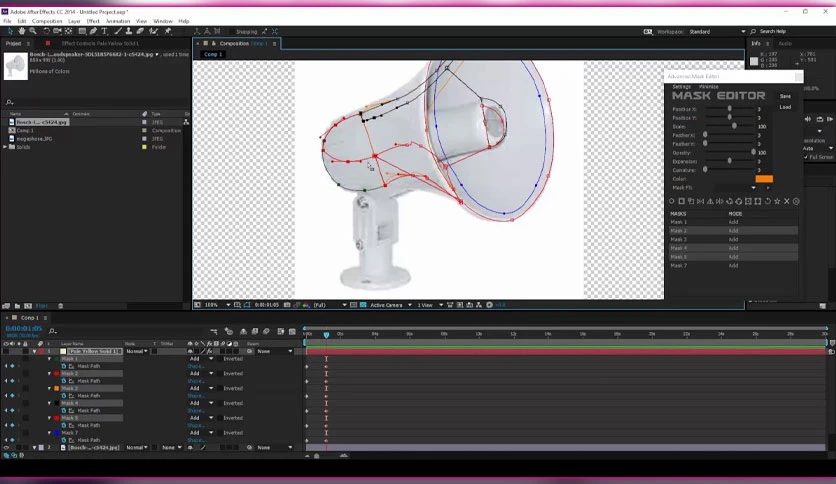Click the circle shape icon in Mask Editor
Screen dimensions: 836x484
[672, 201]
